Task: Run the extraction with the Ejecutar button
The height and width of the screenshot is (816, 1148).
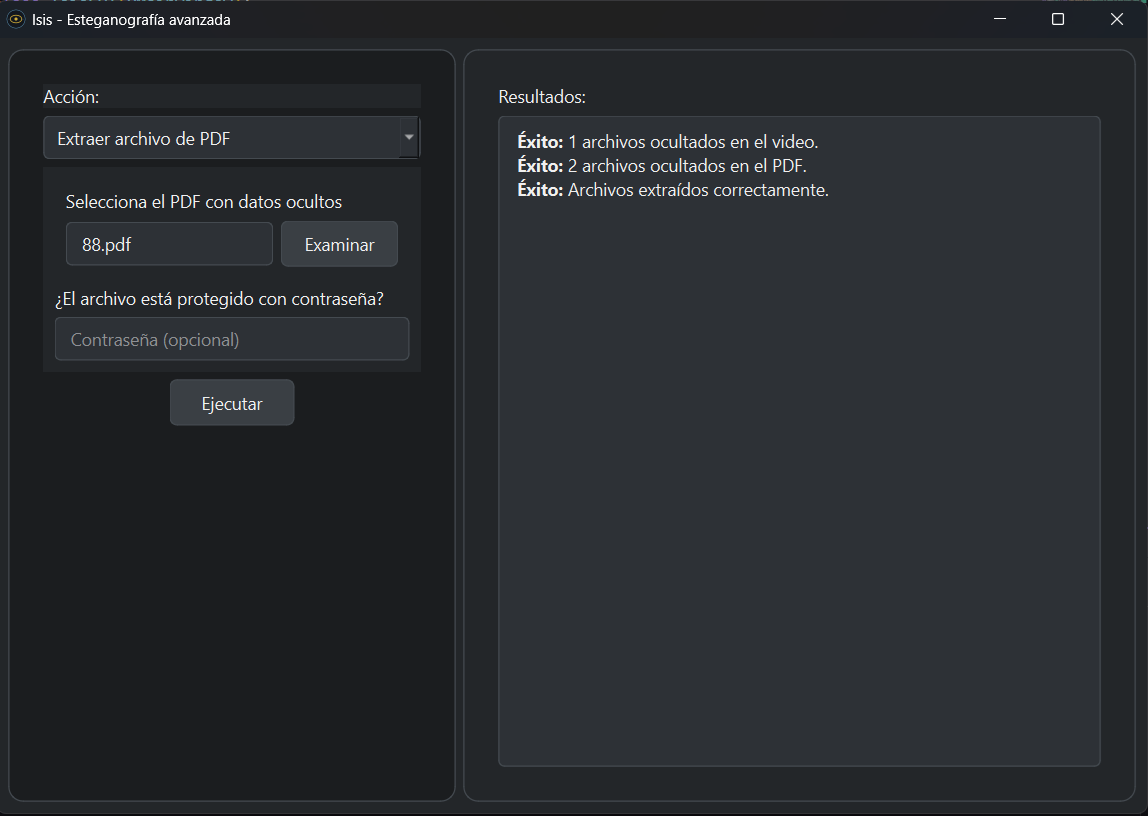Action: click(x=232, y=404)
